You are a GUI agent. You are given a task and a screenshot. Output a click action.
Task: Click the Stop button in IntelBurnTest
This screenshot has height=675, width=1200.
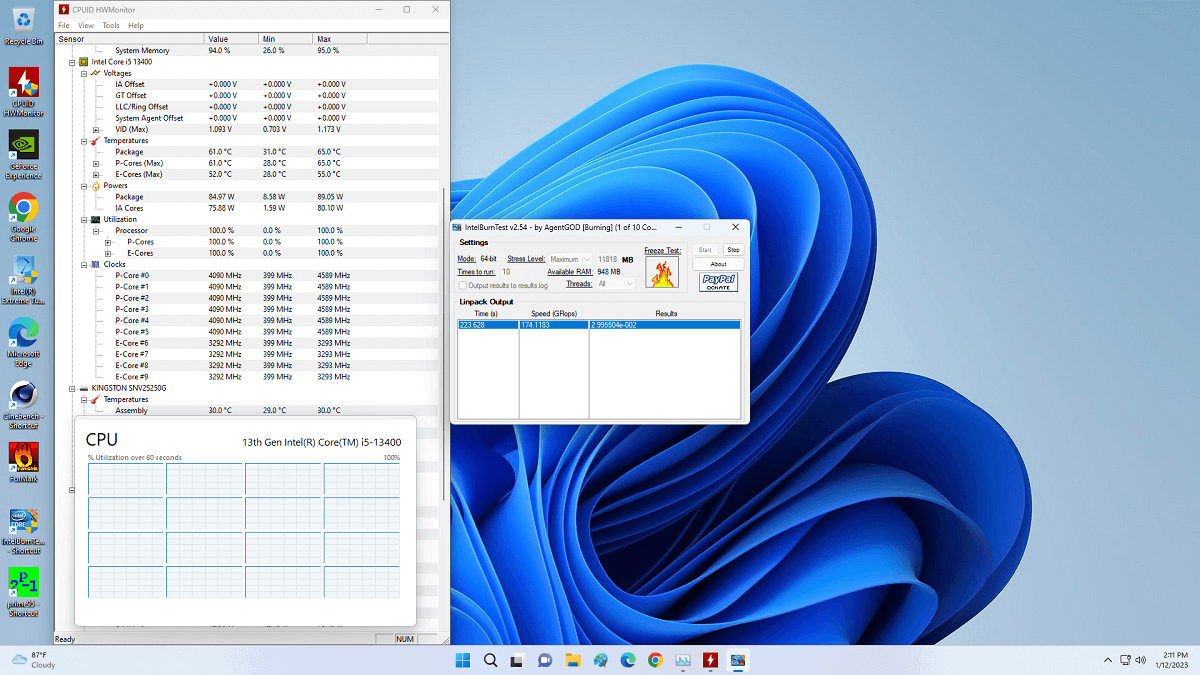[733, 250]
